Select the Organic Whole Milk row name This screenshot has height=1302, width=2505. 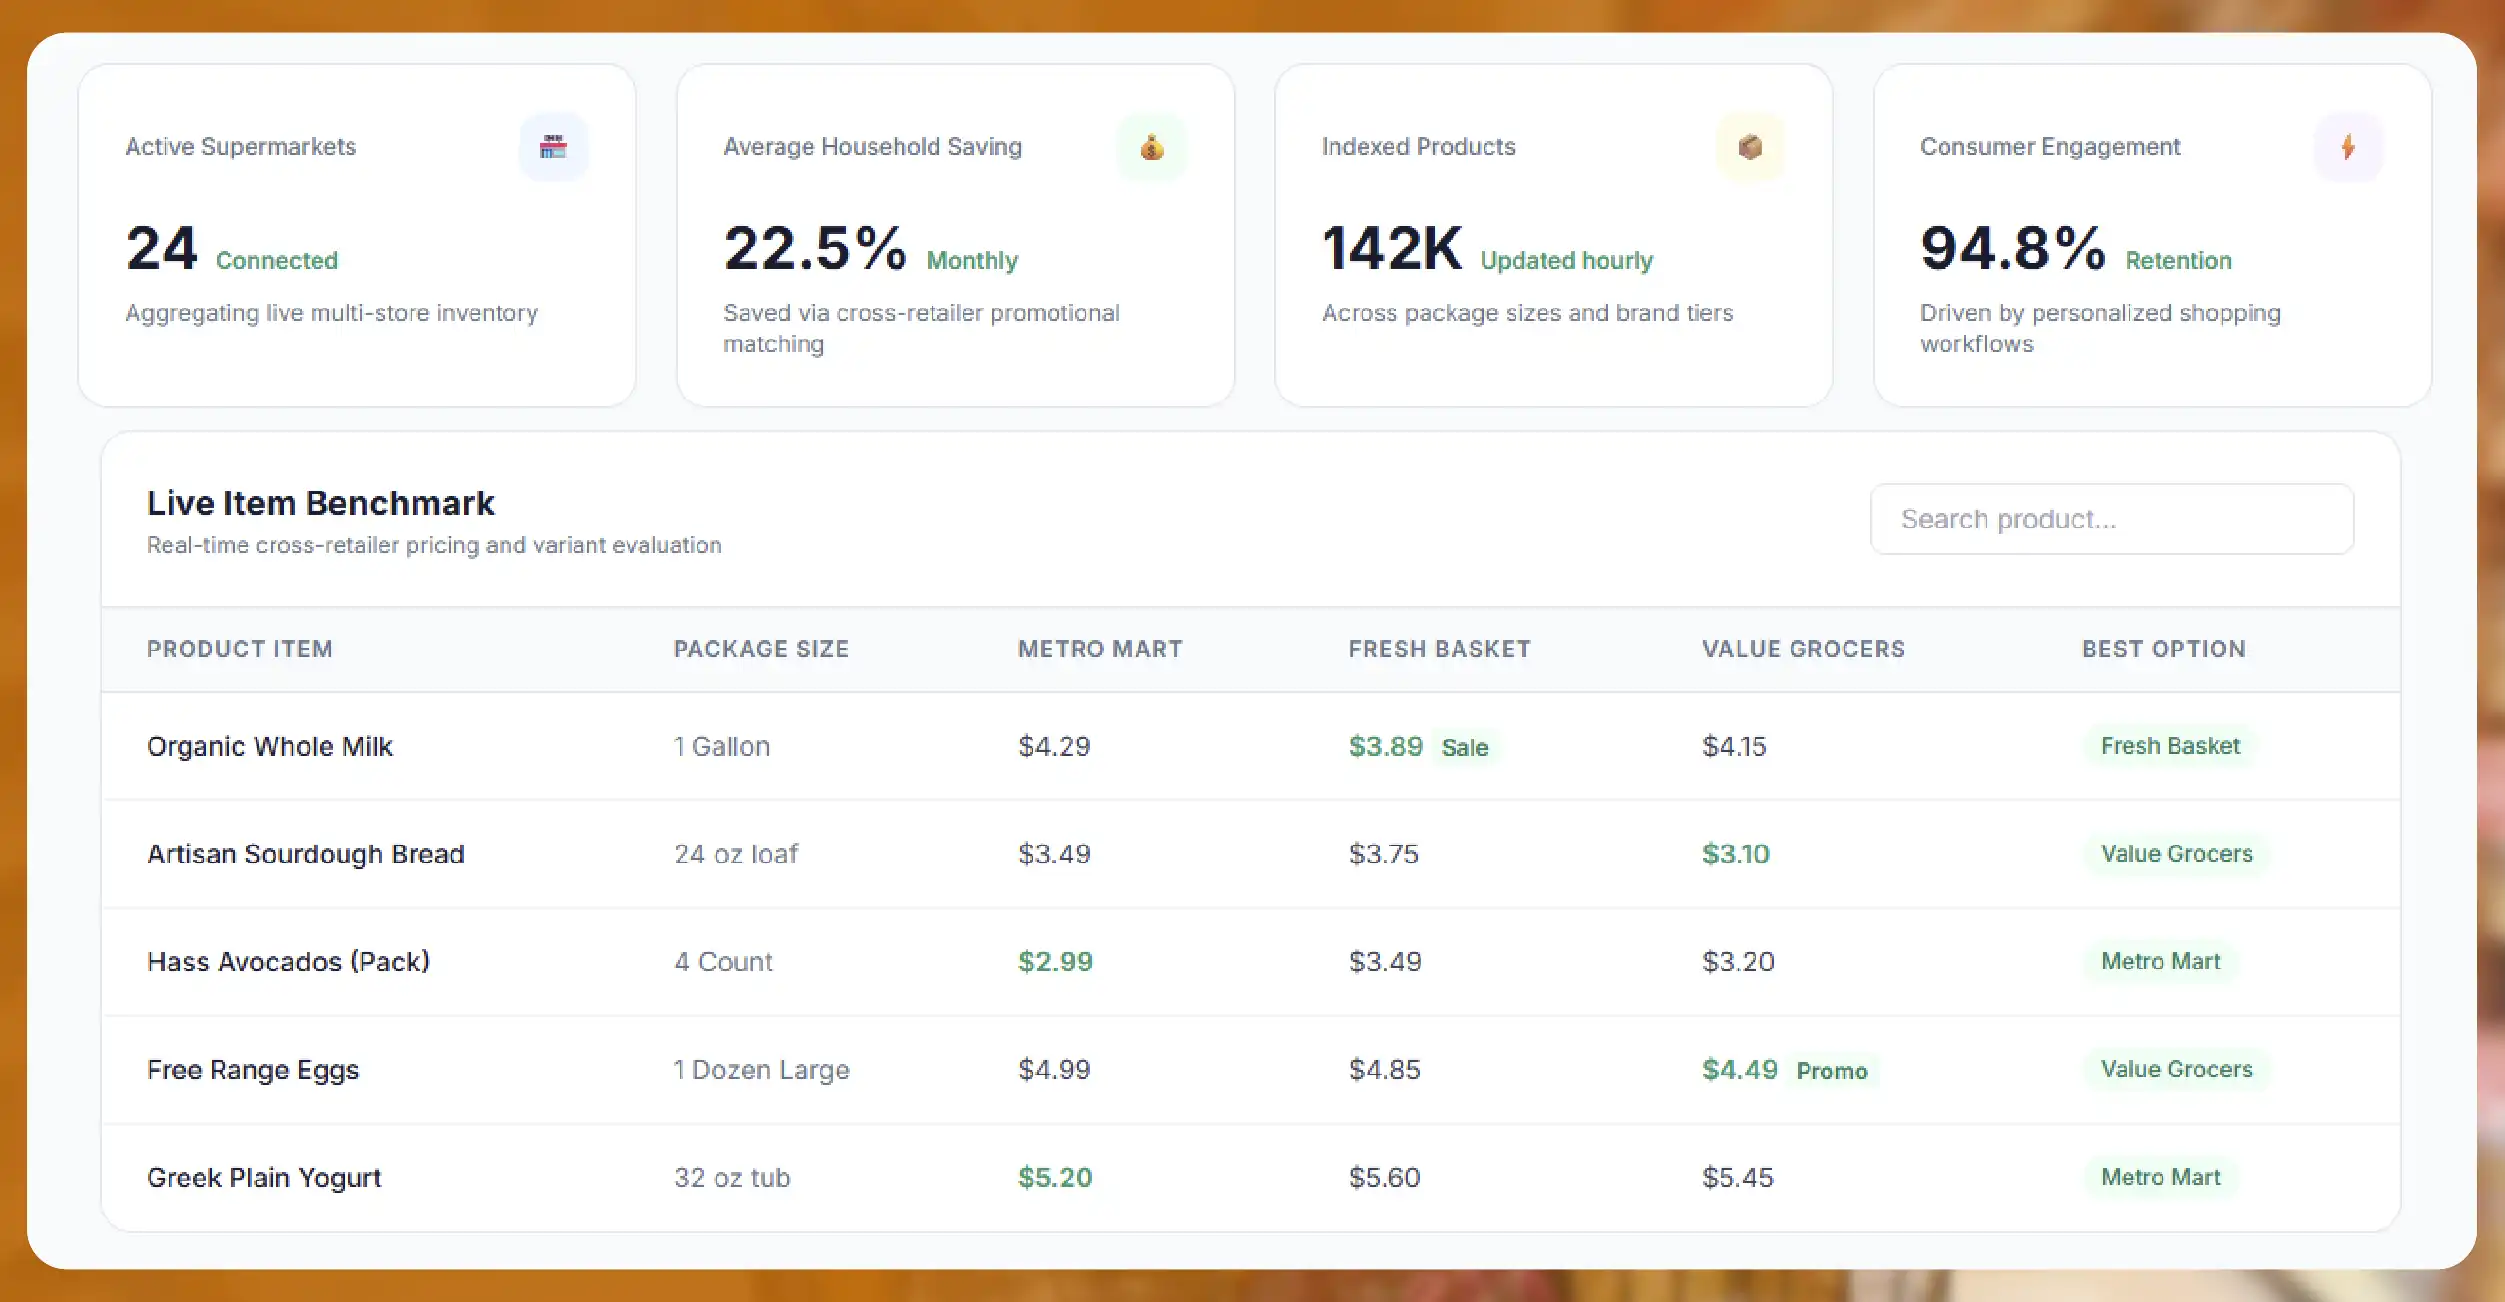[270, 746]
